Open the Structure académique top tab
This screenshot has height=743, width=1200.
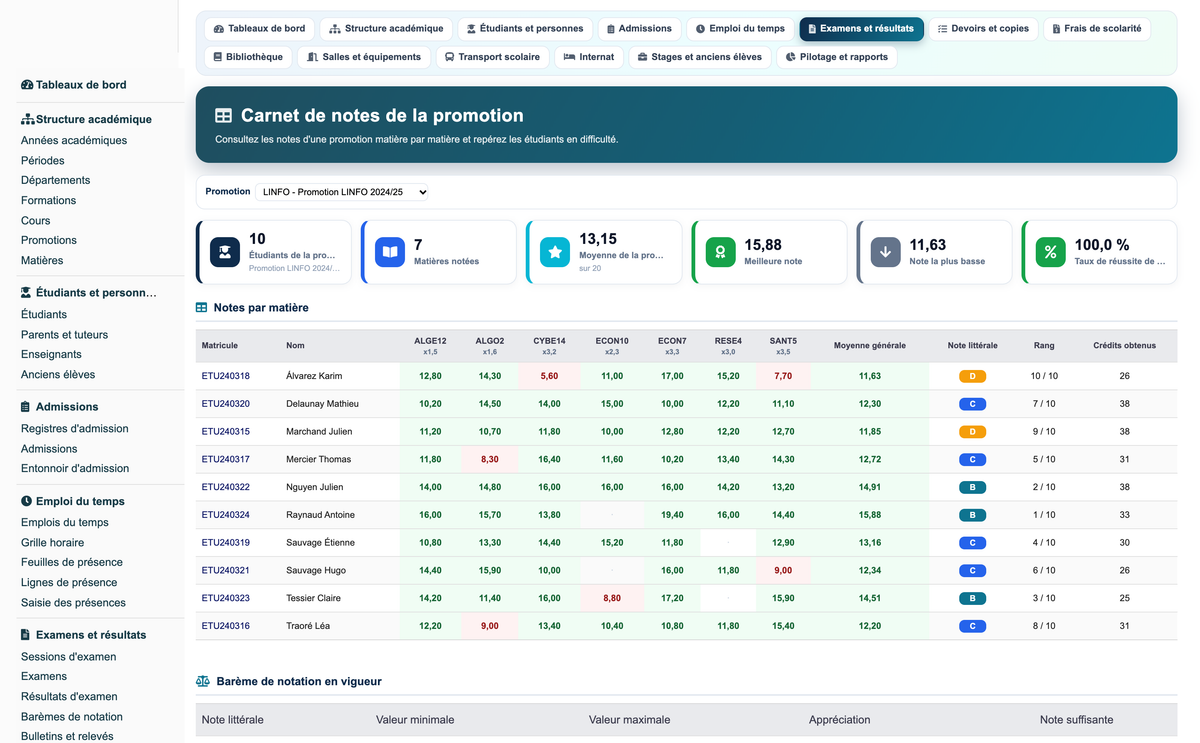pyautogui.click(x=387, y=29)
